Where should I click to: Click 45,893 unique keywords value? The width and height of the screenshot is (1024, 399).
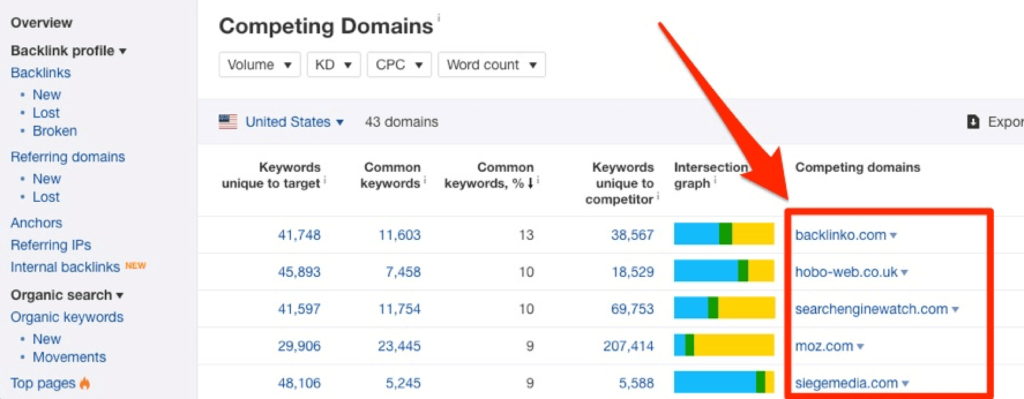click(299, 272)
